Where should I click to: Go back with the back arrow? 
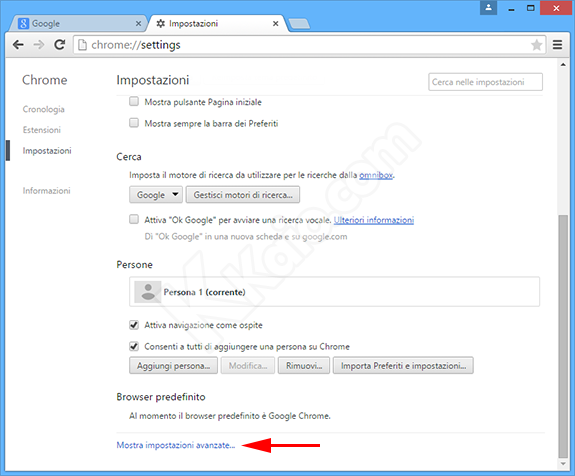(x=18, y=45)
